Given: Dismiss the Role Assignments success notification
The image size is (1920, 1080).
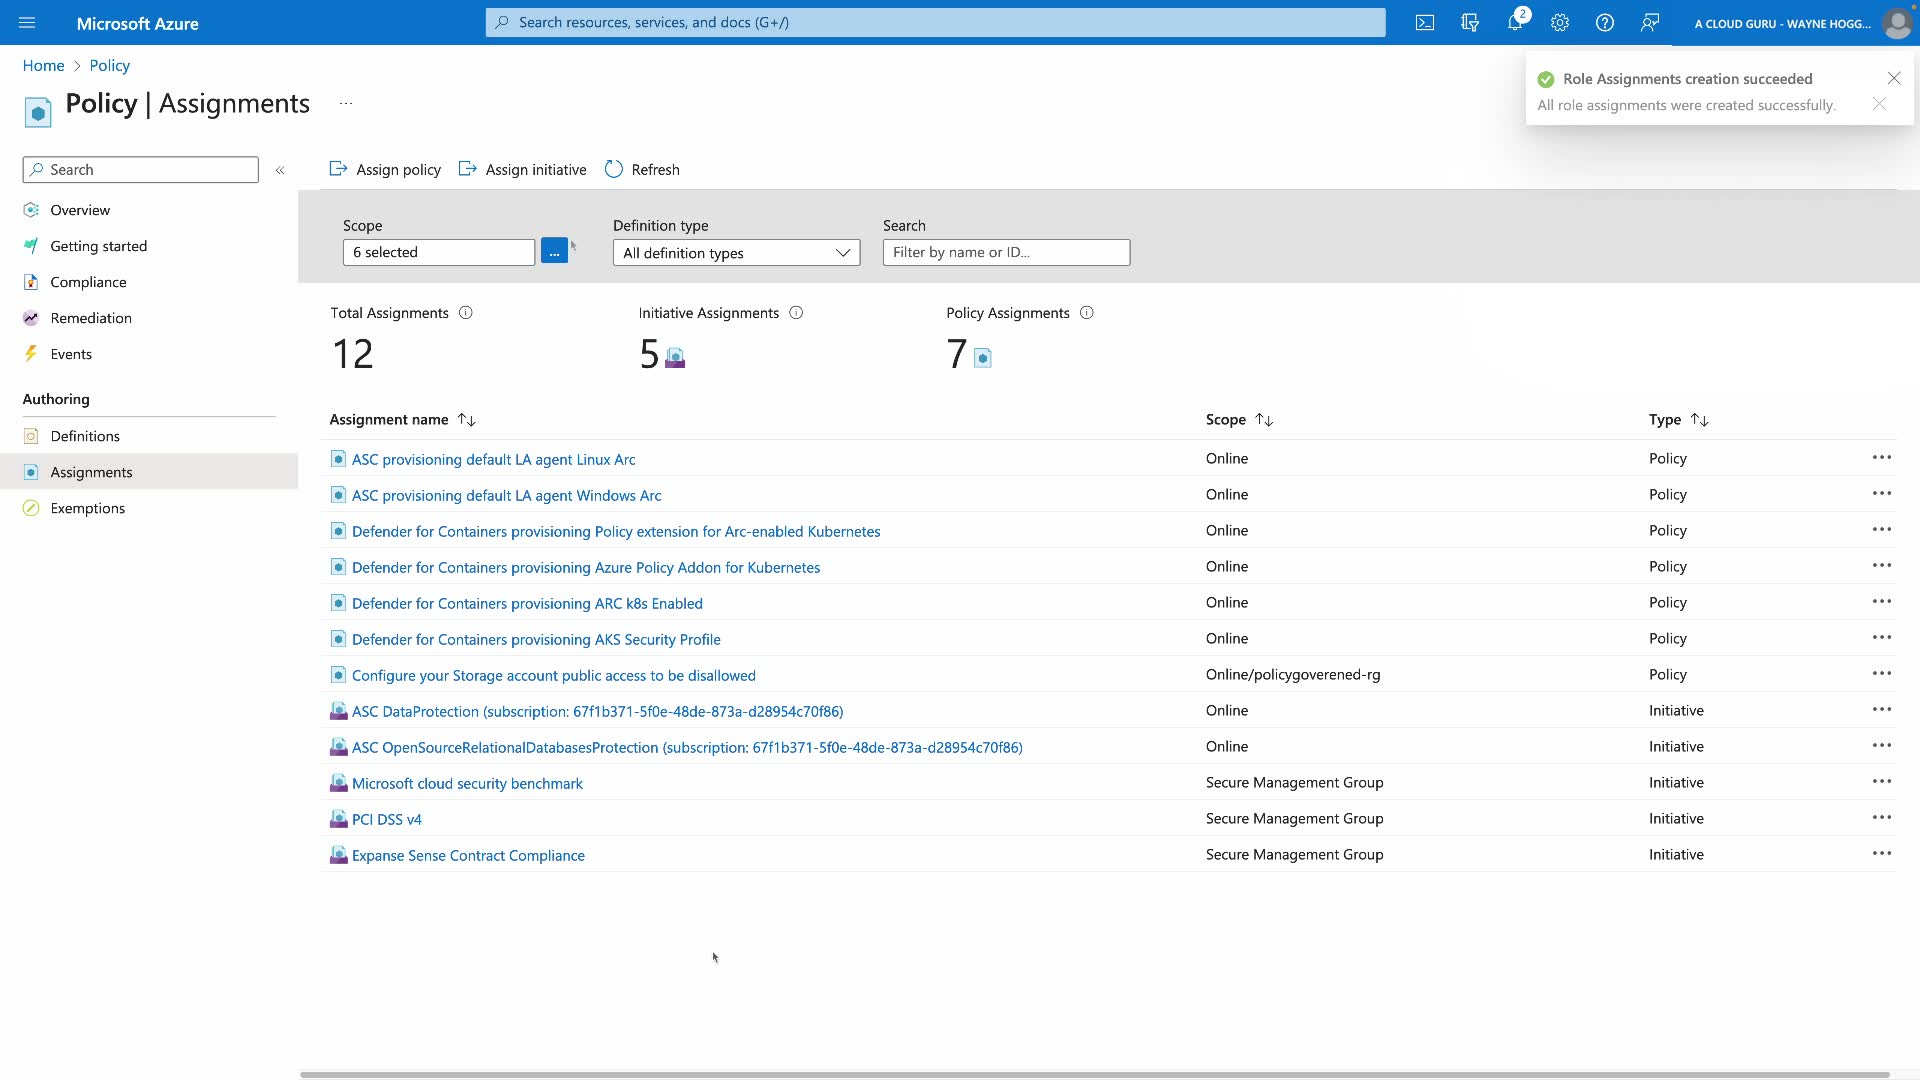Looking at the screenshot, I should 1893,78.
